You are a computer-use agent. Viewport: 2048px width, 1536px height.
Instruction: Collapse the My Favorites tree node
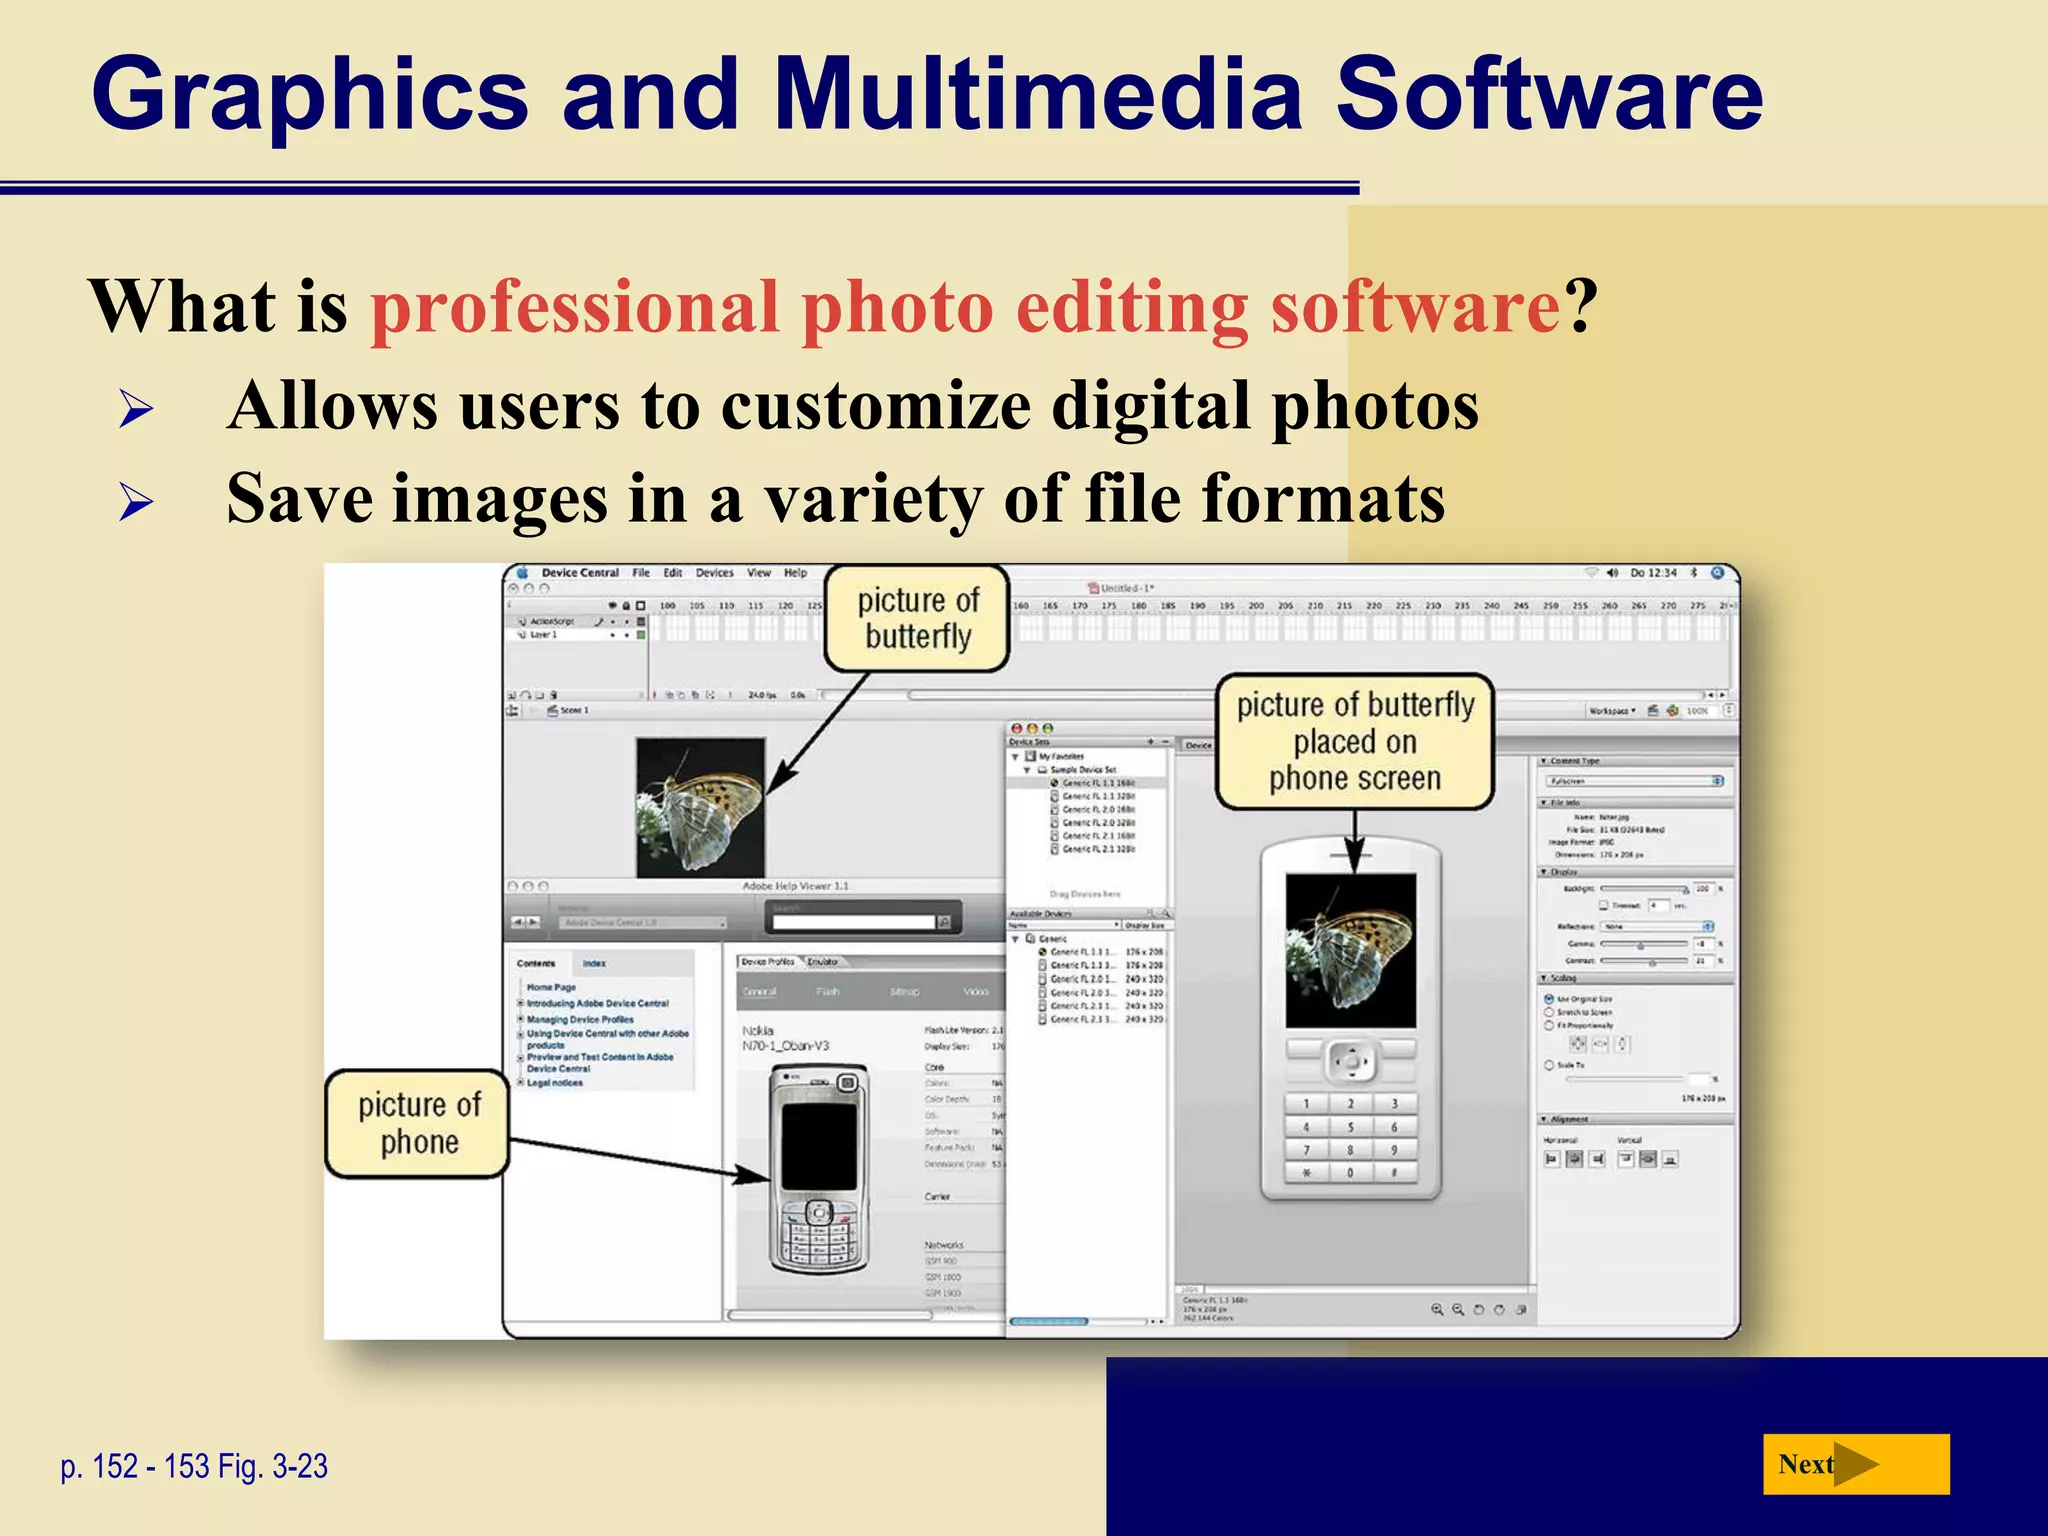1015,757
